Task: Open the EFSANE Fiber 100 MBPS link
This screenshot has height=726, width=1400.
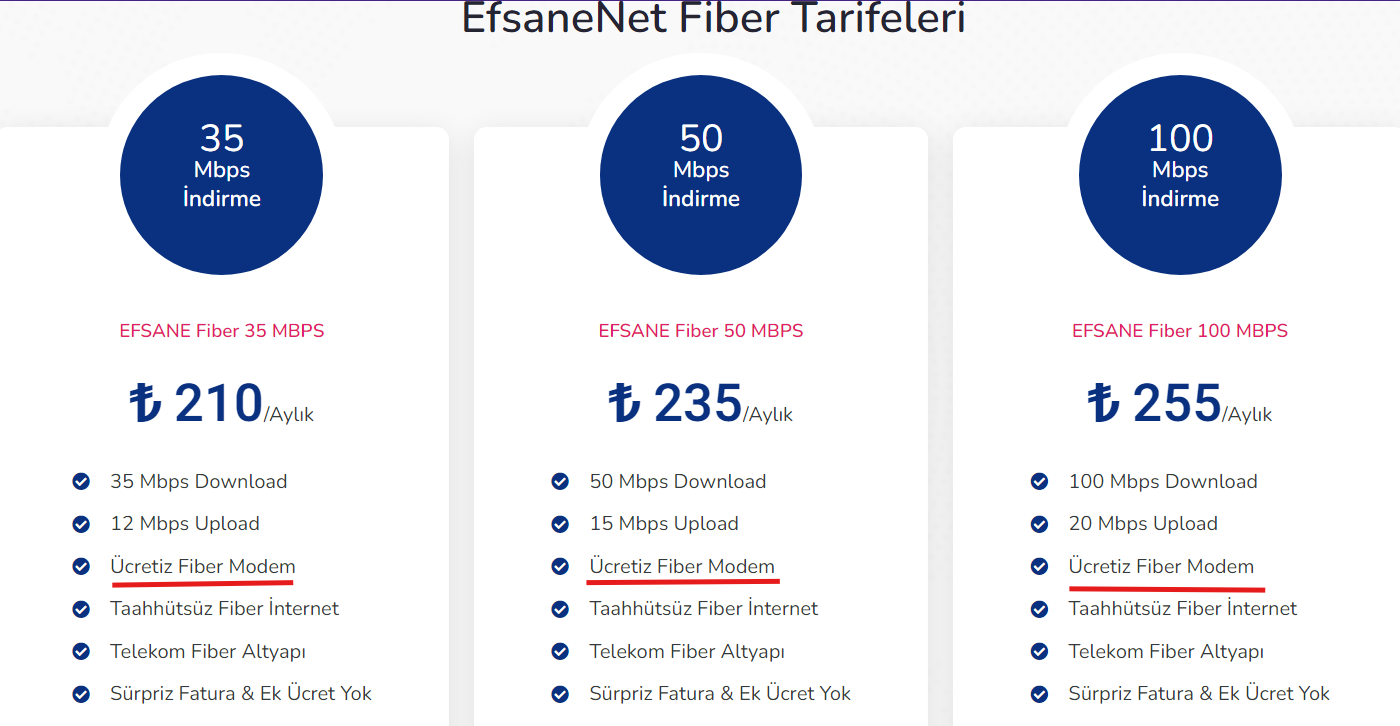Action: click(1180, 331)
